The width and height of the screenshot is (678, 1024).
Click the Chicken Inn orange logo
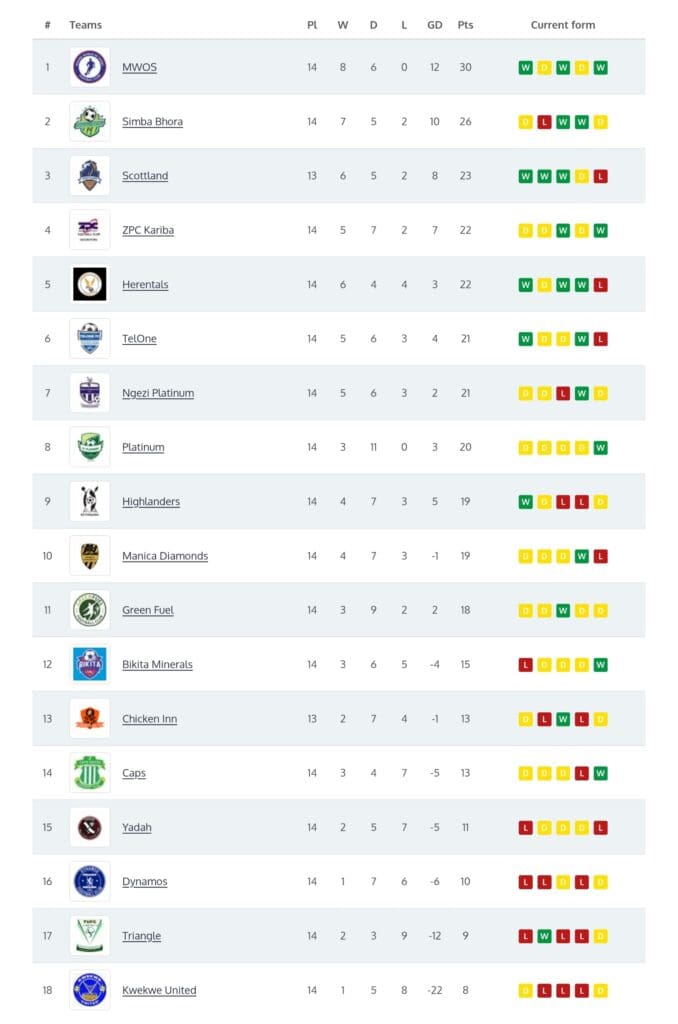tap(89, 718)
